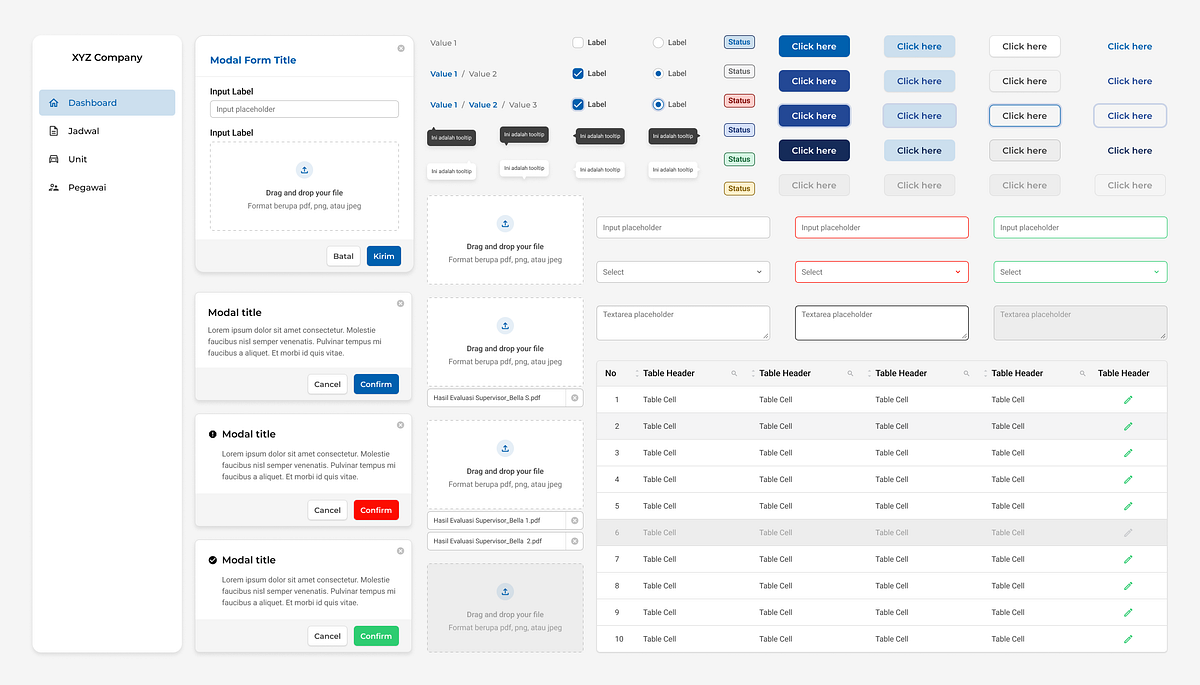Close the Modal Form Title dialog
This screenshot has height=685, width=1200.
pos(400,48)
